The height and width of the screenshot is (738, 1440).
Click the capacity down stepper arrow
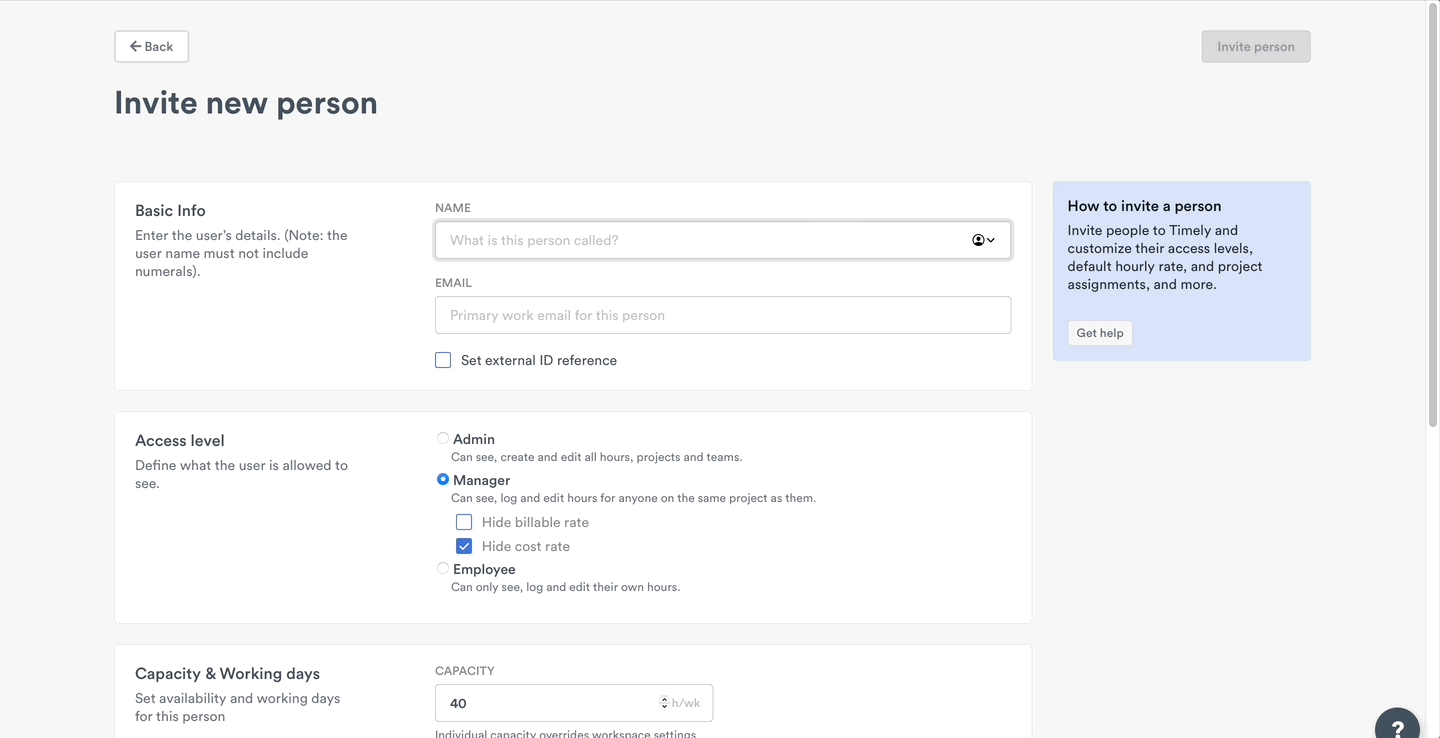(663, 707)
